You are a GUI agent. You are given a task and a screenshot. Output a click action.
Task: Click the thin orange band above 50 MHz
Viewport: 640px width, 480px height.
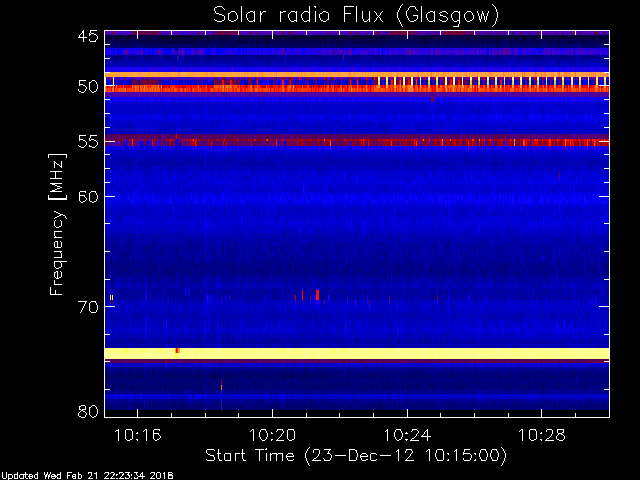point(357,75)
